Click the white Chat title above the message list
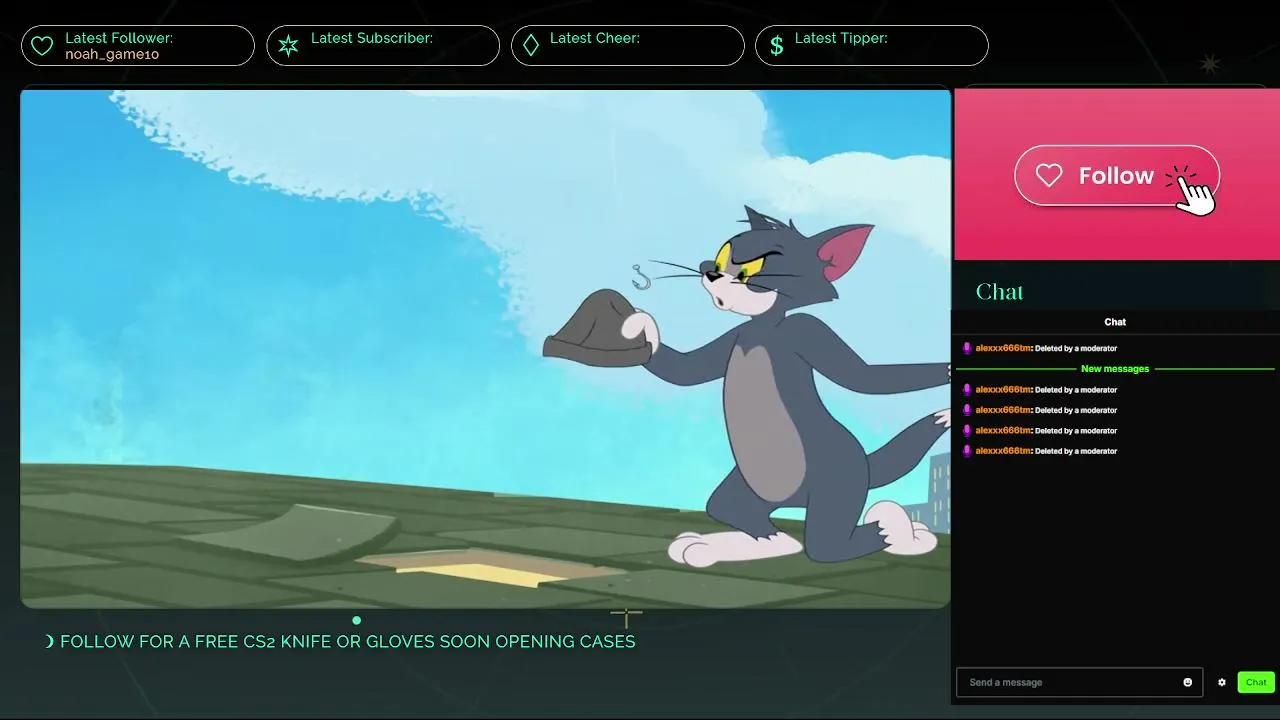This screenshot has height=720, width=1280. [1115, 322]
